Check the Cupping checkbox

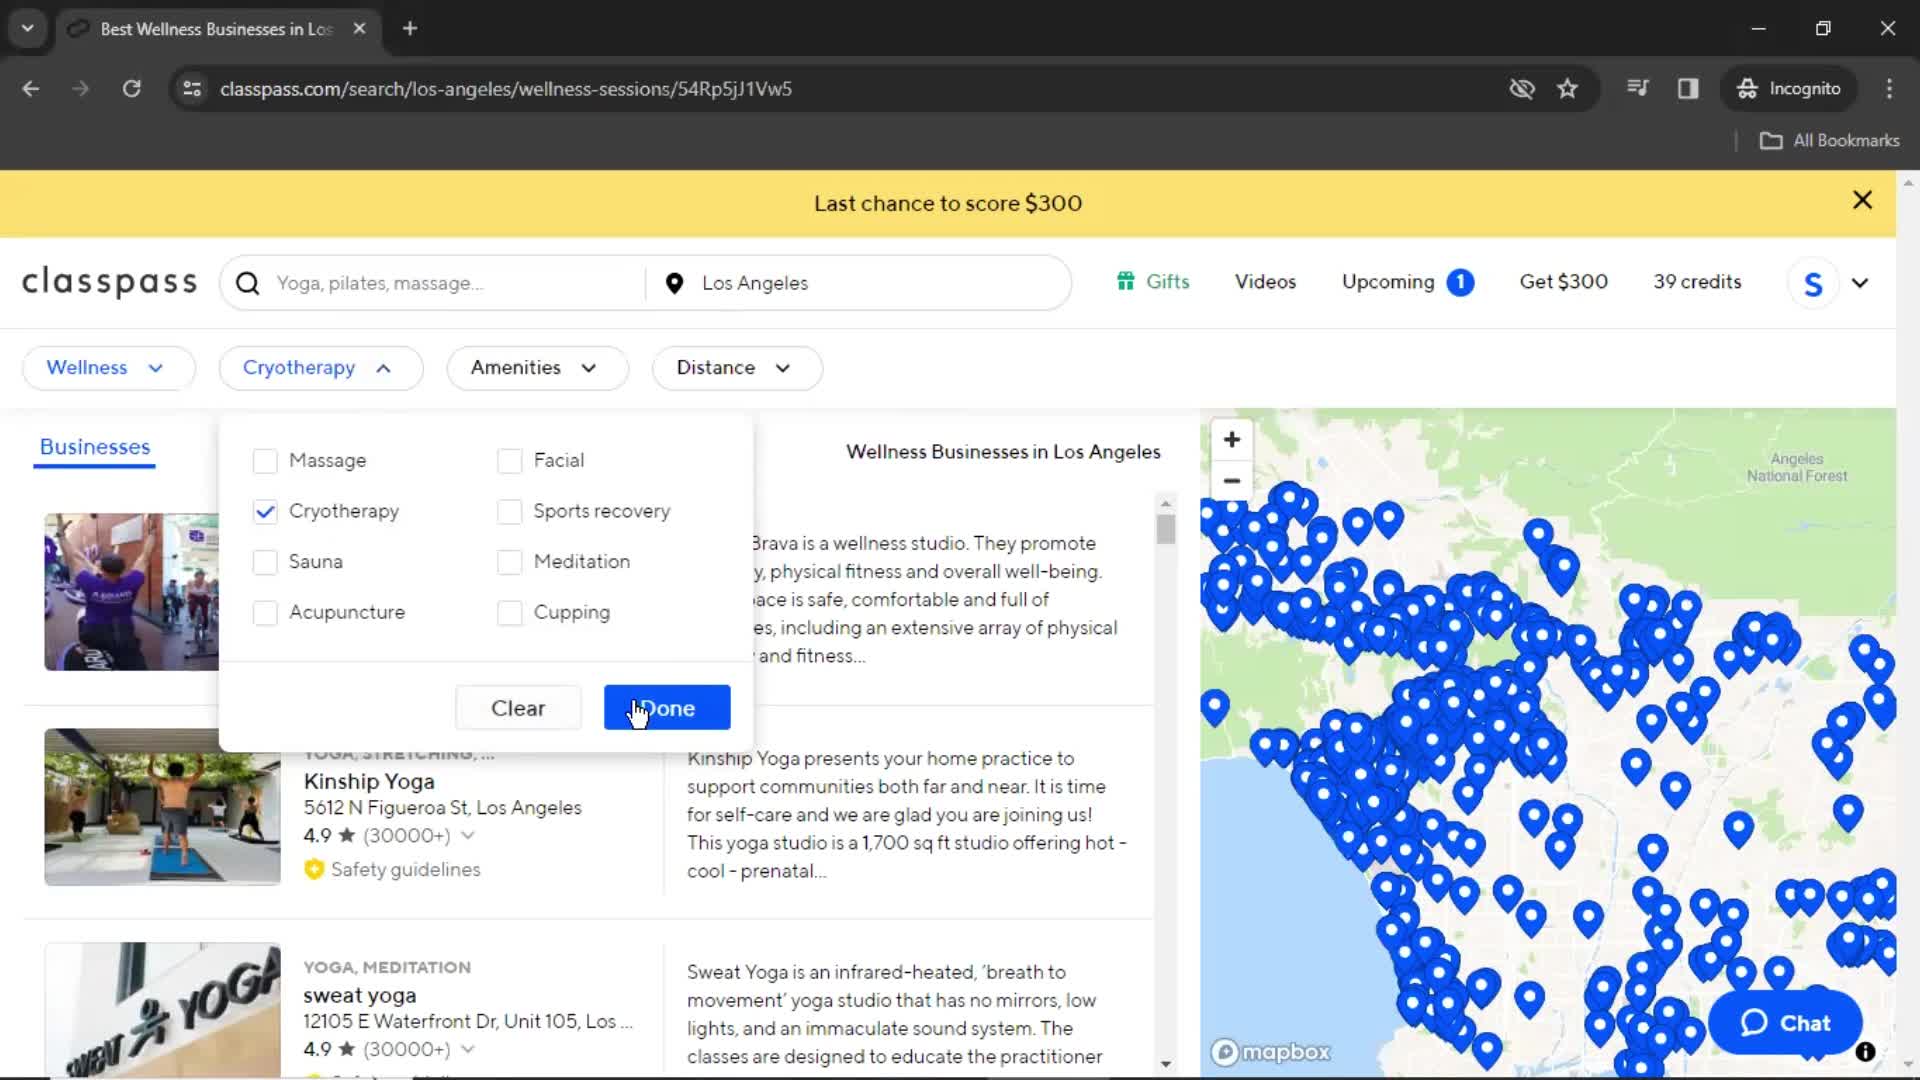click(510, 613)
